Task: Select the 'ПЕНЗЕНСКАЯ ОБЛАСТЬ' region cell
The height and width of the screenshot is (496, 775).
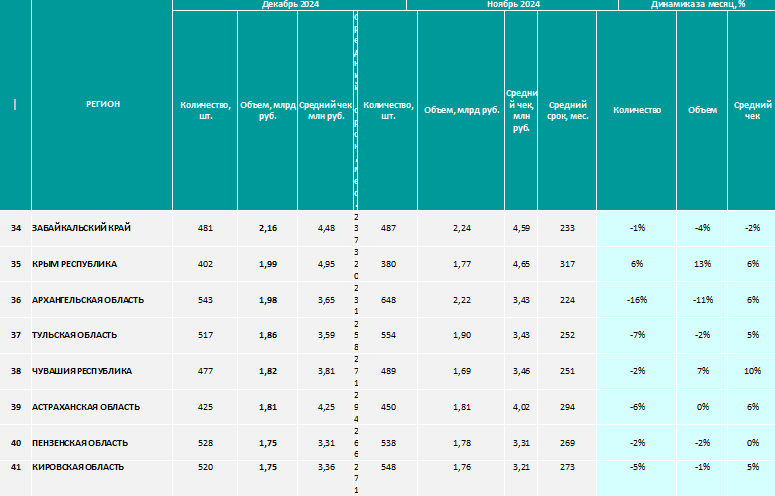Action: pyautogui.click(x=102, y=443)
